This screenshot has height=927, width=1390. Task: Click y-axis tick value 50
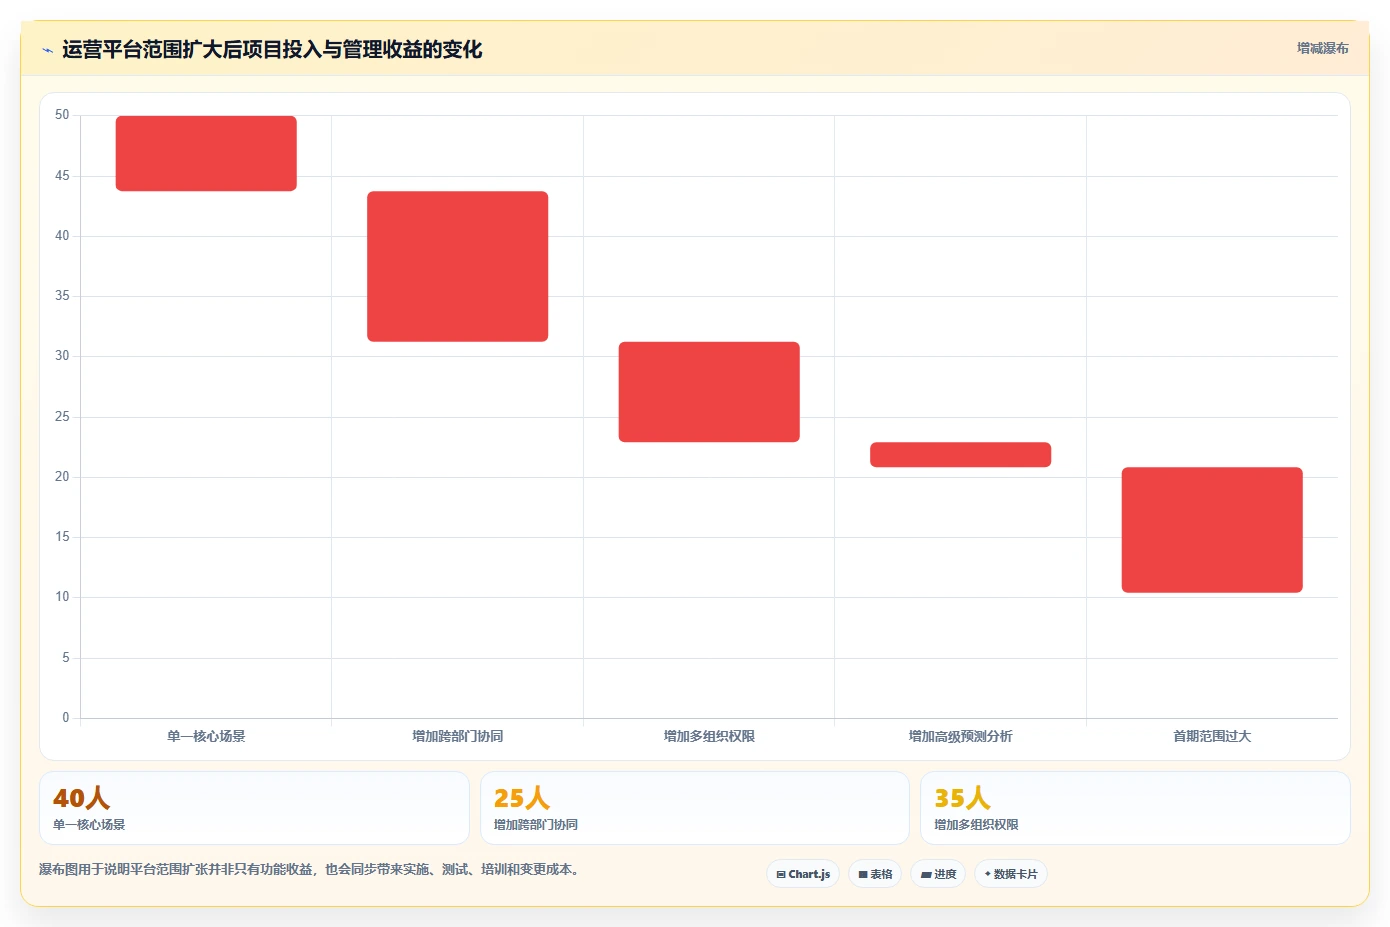point(62,115)
